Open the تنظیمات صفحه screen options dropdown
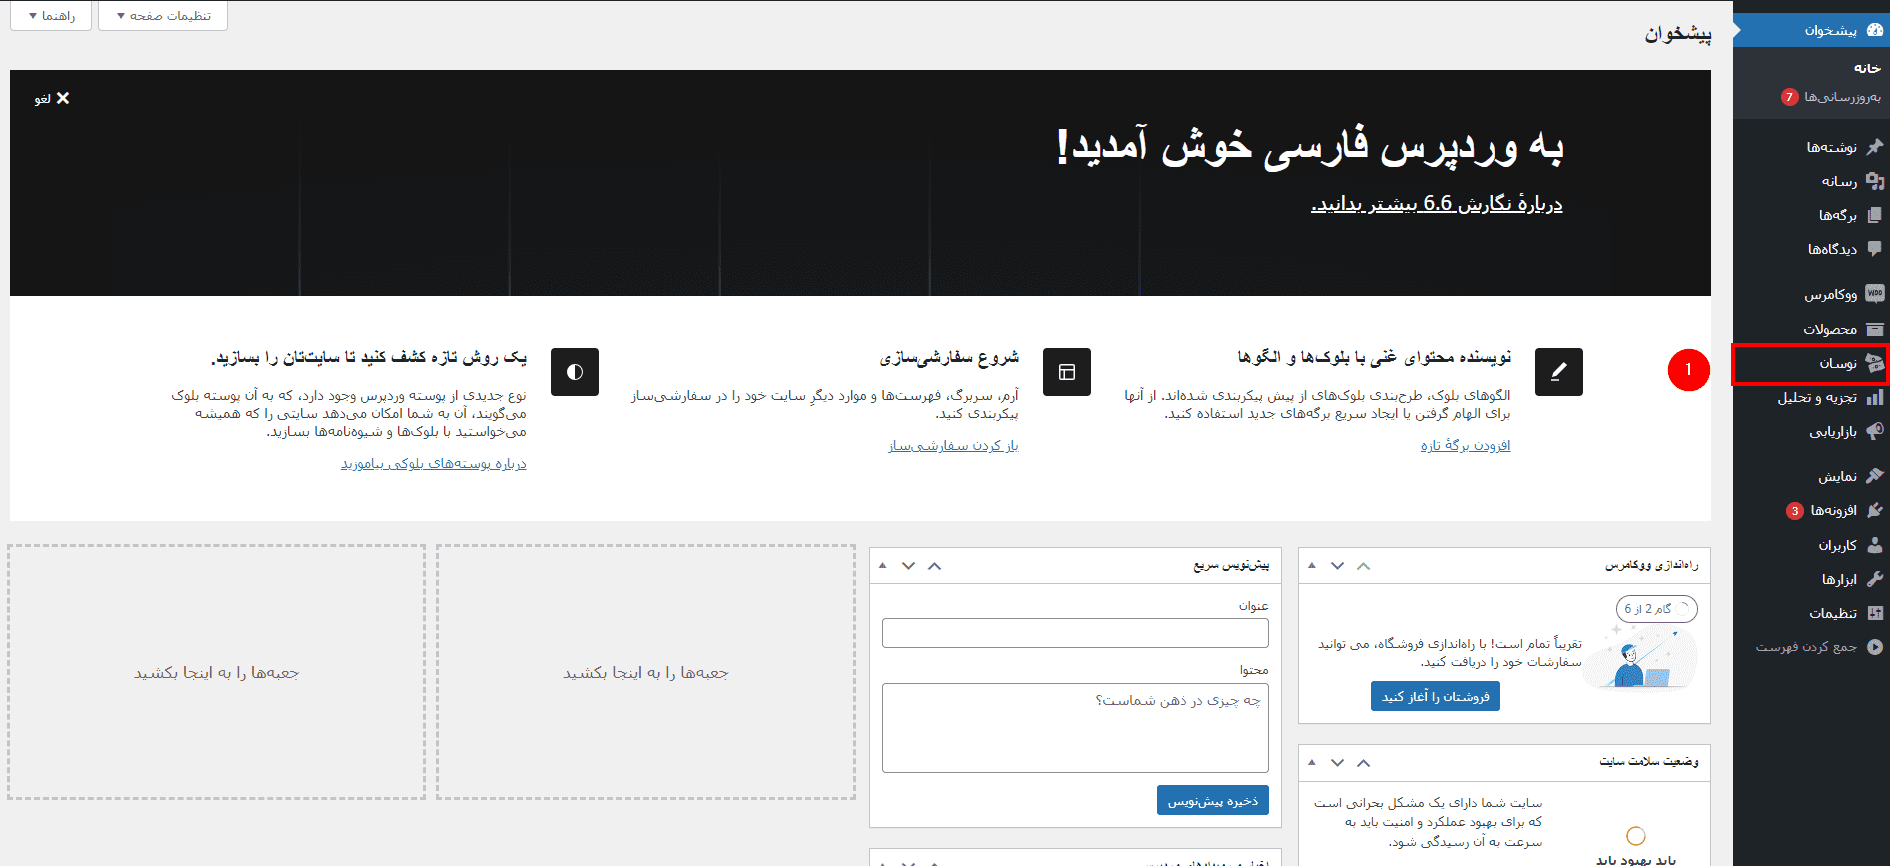The width and height of the screenshot is (1890, 866). coord(163,16)
